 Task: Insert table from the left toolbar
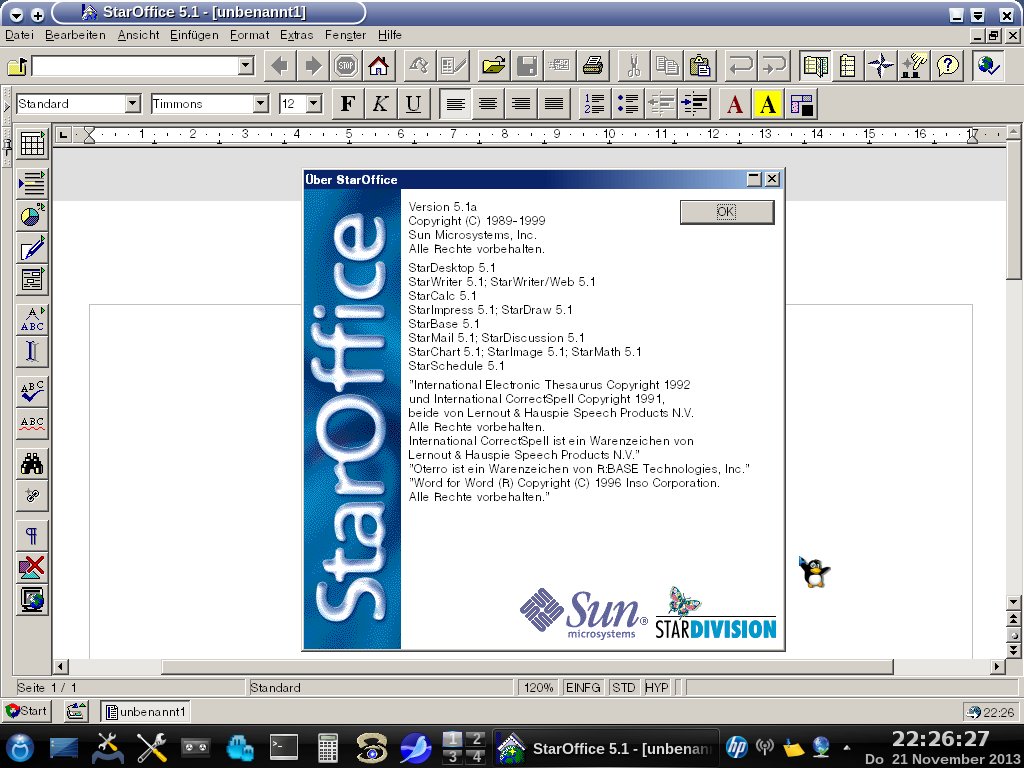tap(32, 144)
